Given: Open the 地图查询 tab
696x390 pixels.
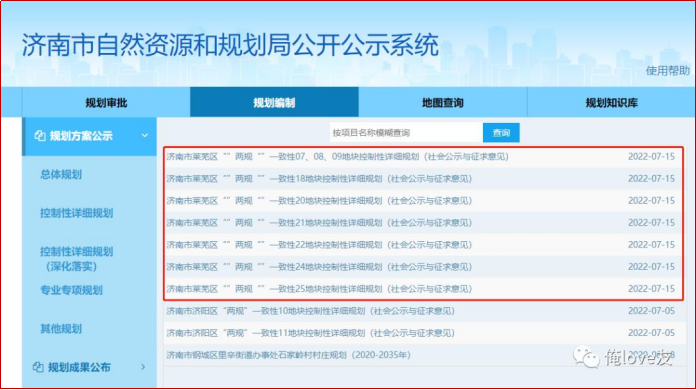Looking at the screenshot, I should 443,102.
